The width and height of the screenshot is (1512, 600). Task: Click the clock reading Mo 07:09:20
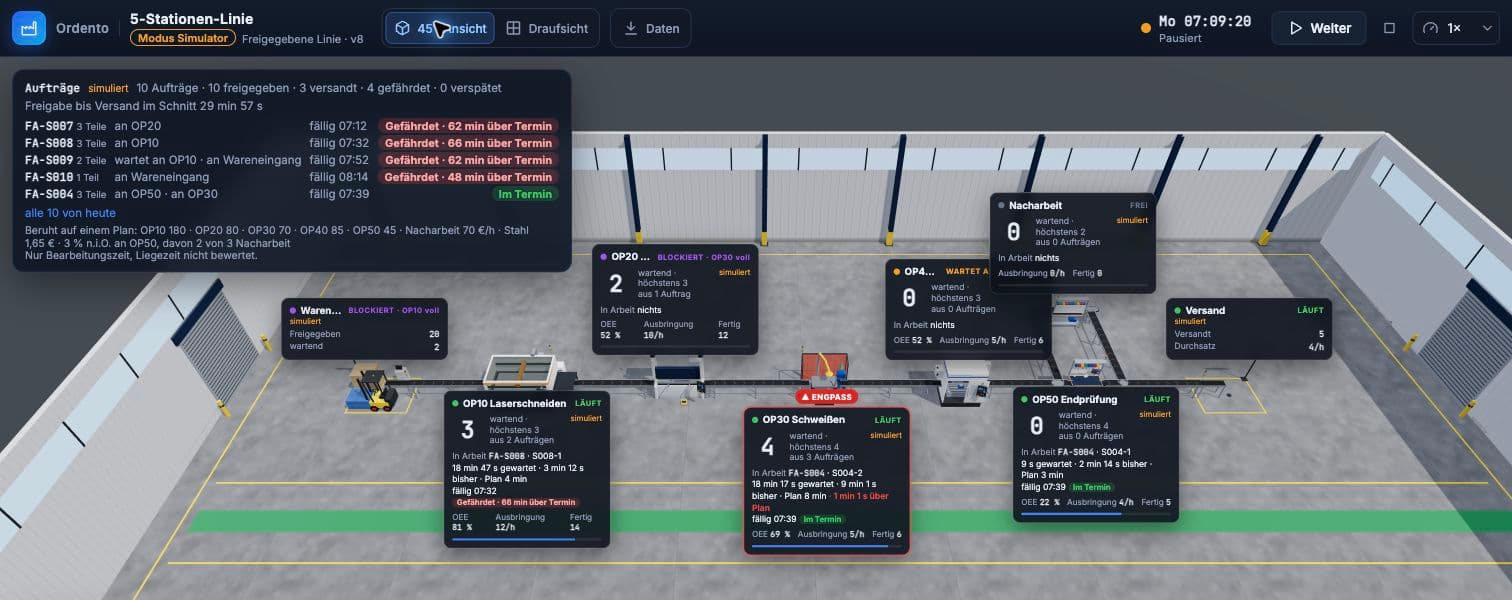1205,21
